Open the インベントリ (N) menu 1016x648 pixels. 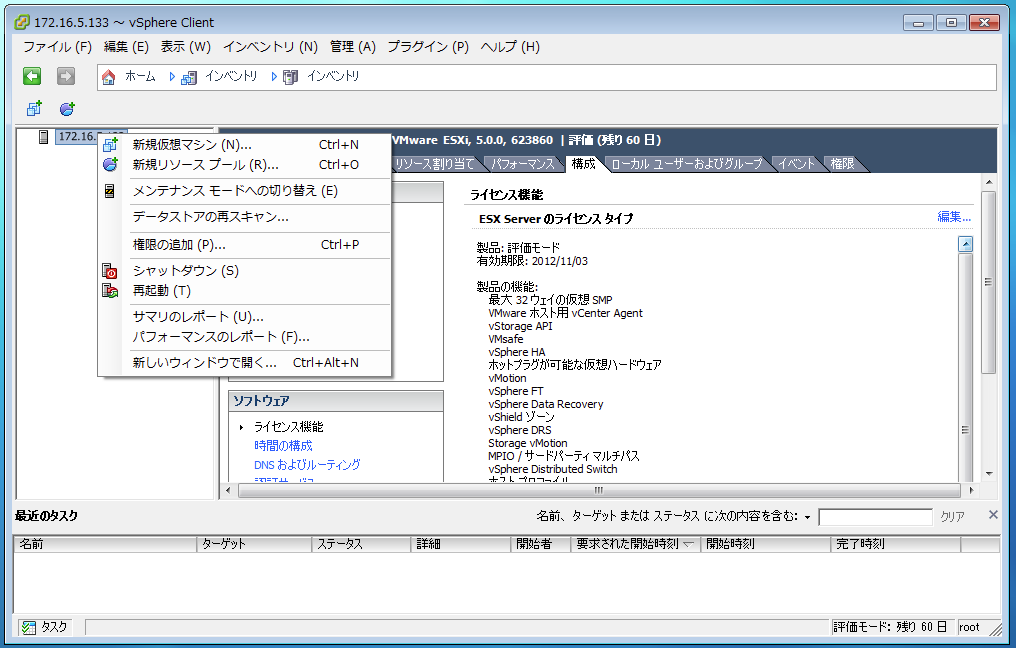coord(271,47)
